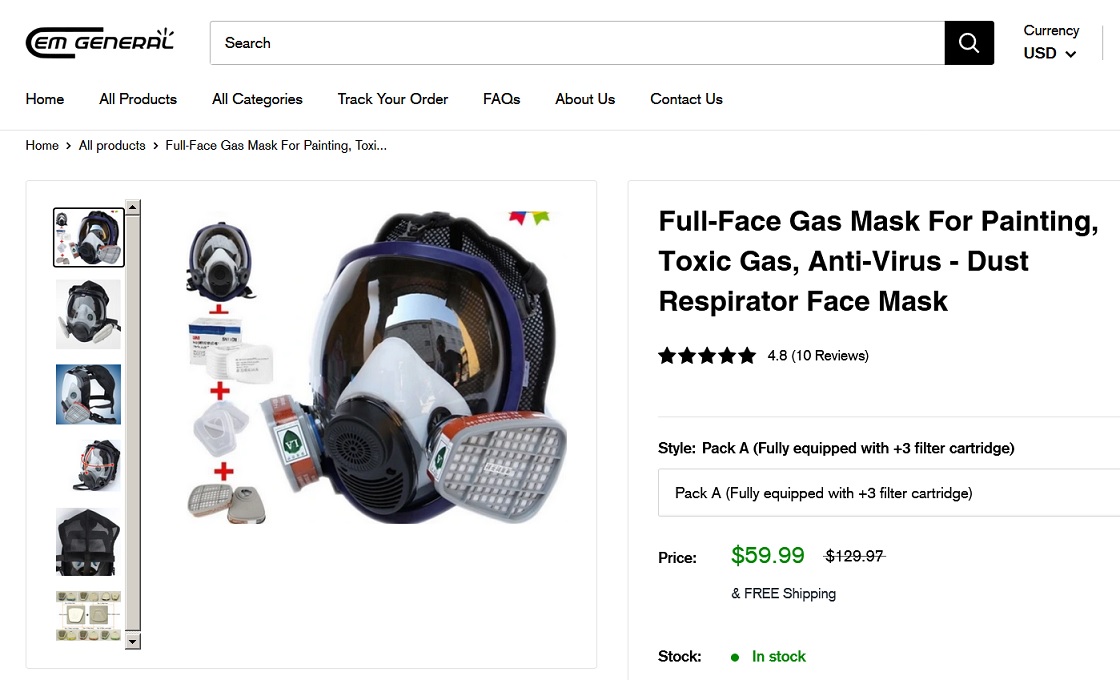
Task: Open the All Categories menu
Action: [x=257, y=99]
